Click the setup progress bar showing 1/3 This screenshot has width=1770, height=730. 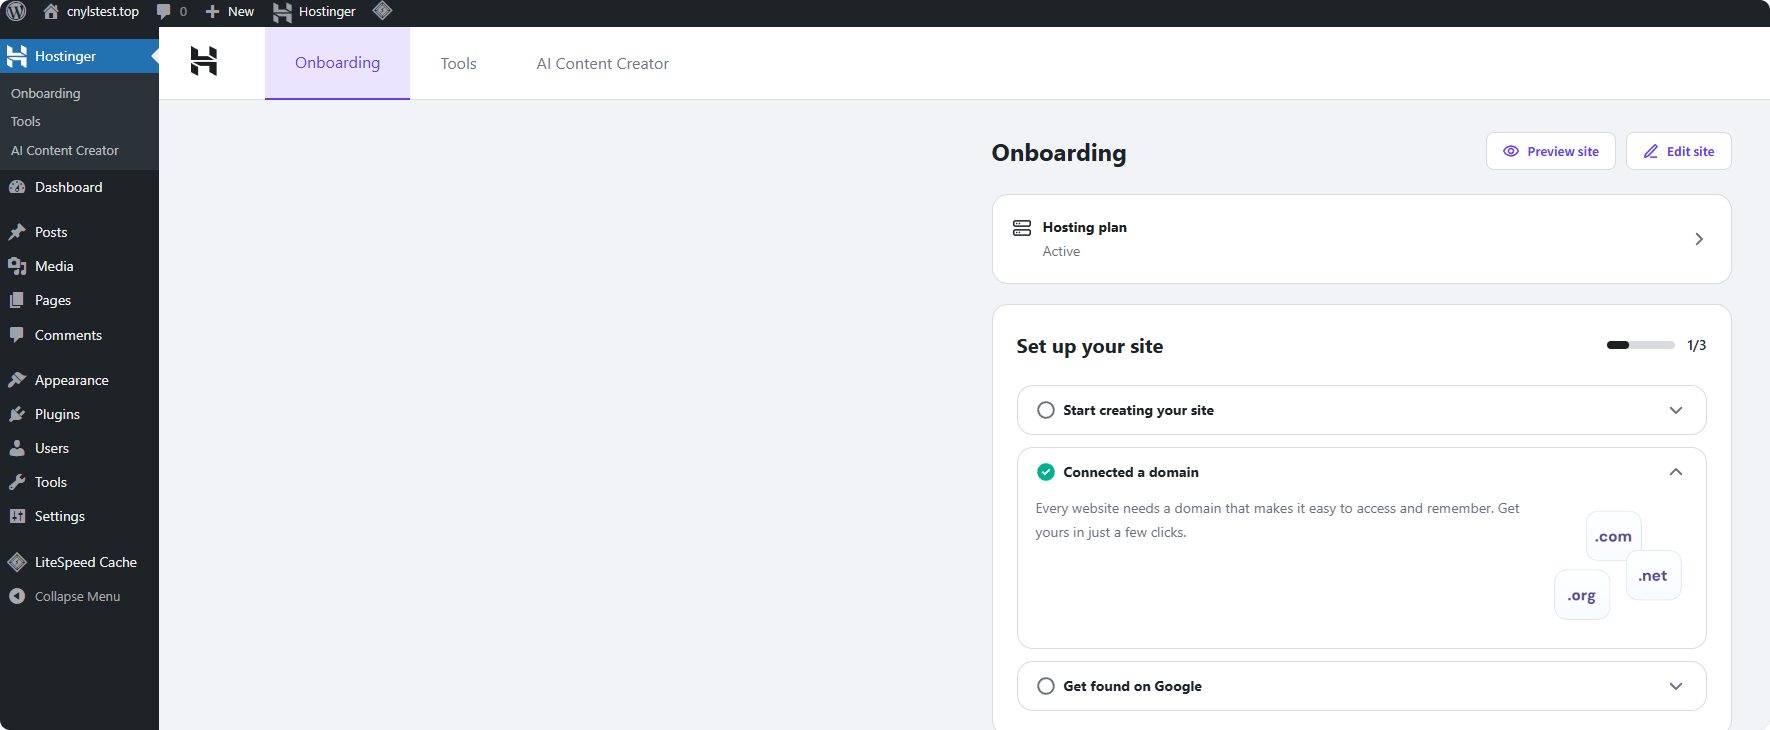tap(1640, 345)
